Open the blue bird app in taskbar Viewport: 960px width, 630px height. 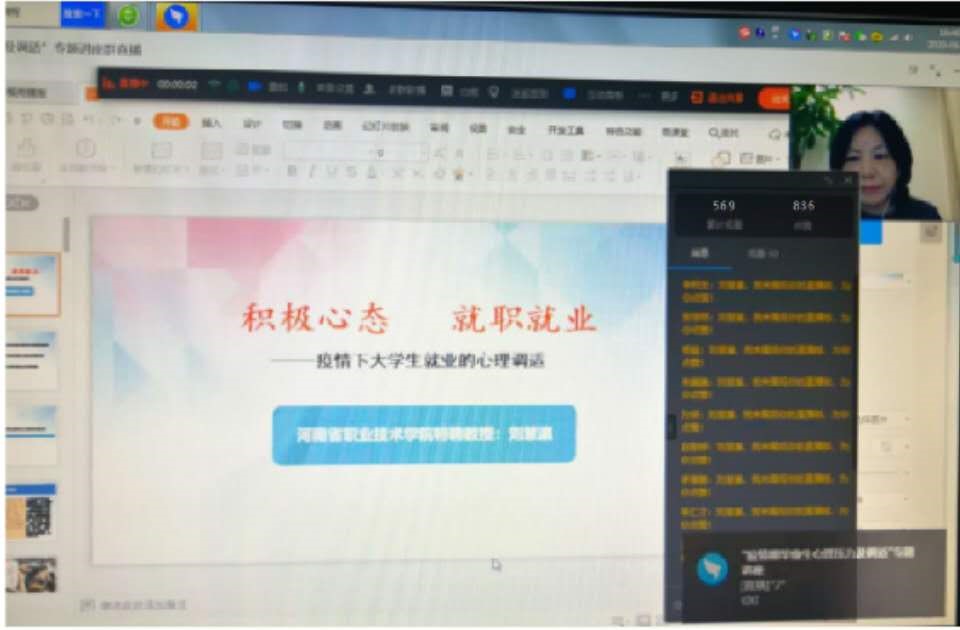[176, 16]
